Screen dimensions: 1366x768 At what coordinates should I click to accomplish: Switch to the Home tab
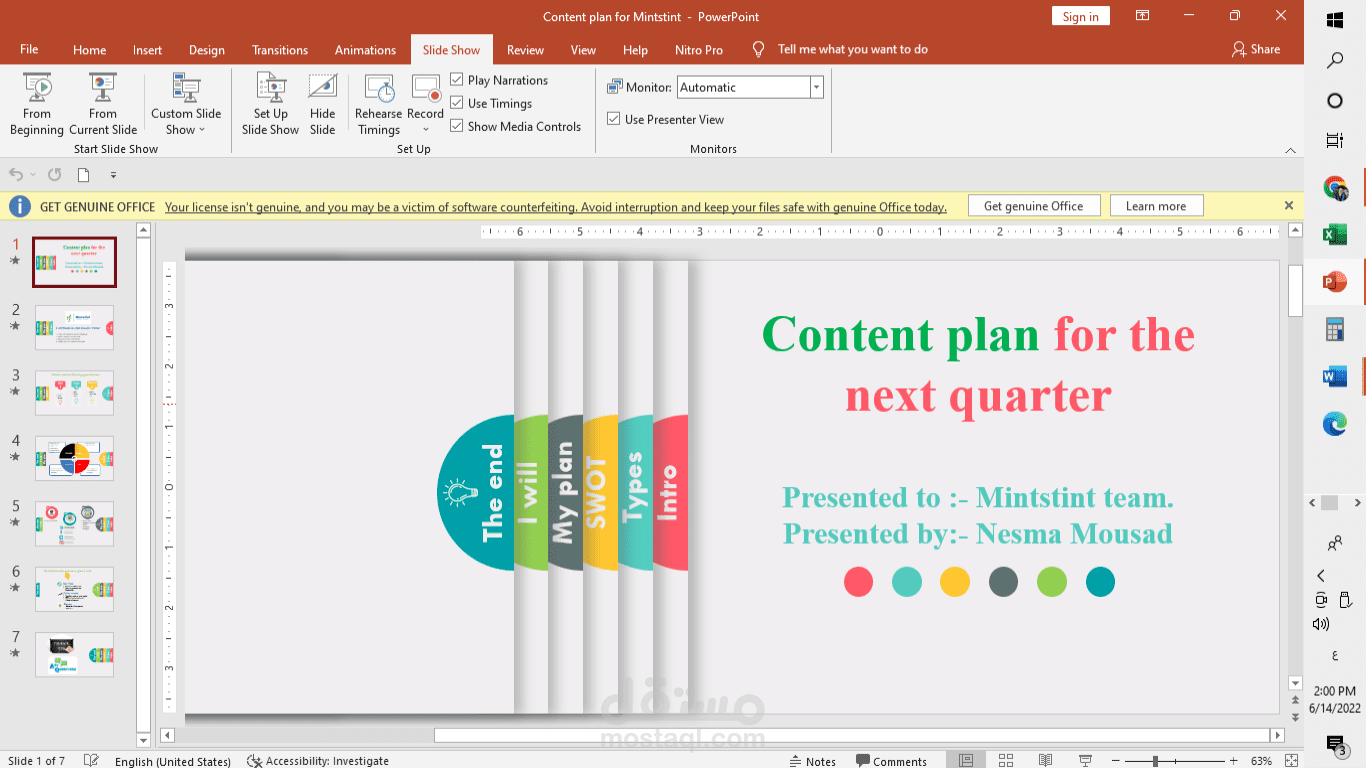coord(89,50)
